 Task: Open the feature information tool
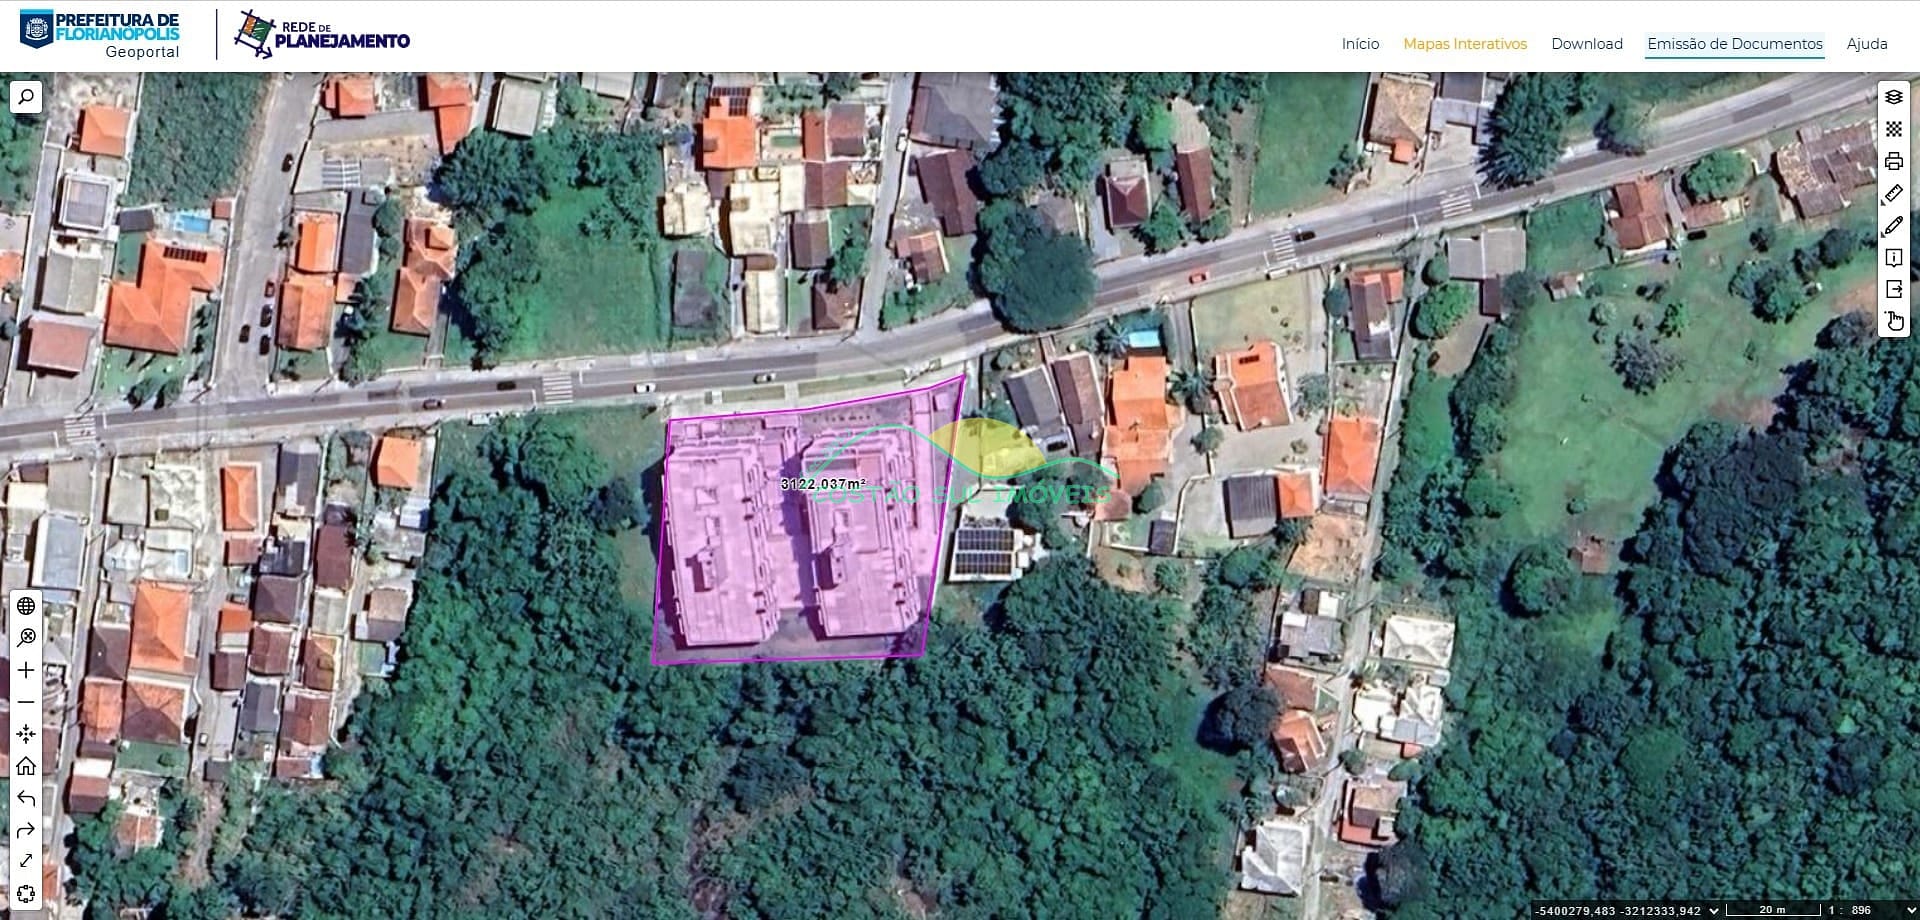coord(1893,258)
